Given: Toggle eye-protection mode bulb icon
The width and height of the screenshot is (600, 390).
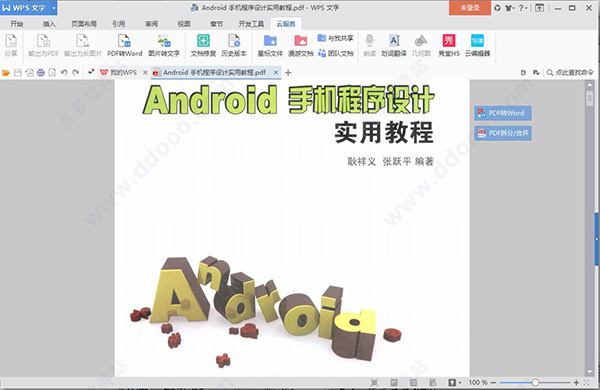Looking at the screenshot, I should coord(452,382).
